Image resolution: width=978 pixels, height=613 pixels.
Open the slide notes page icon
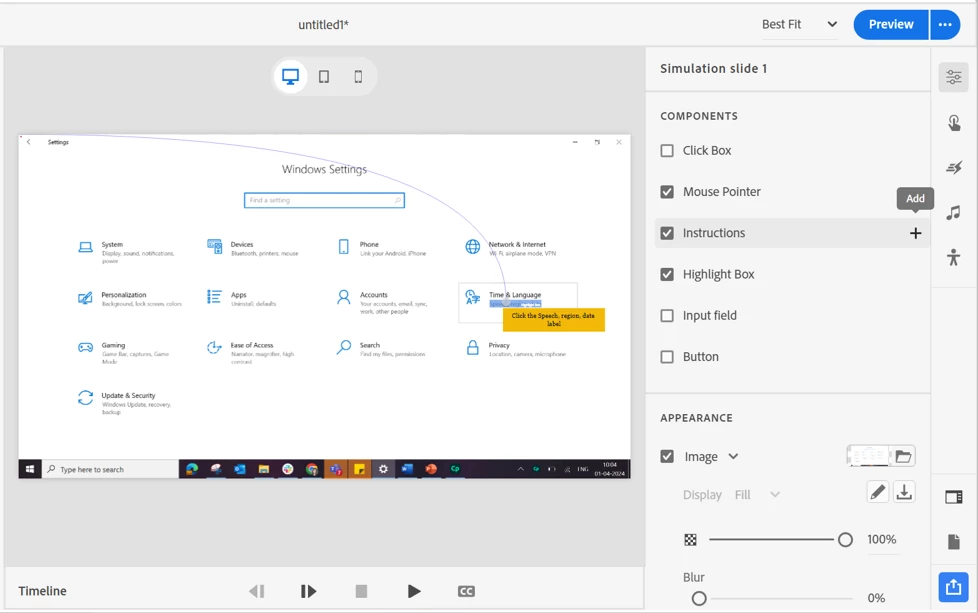click(954, 541)
